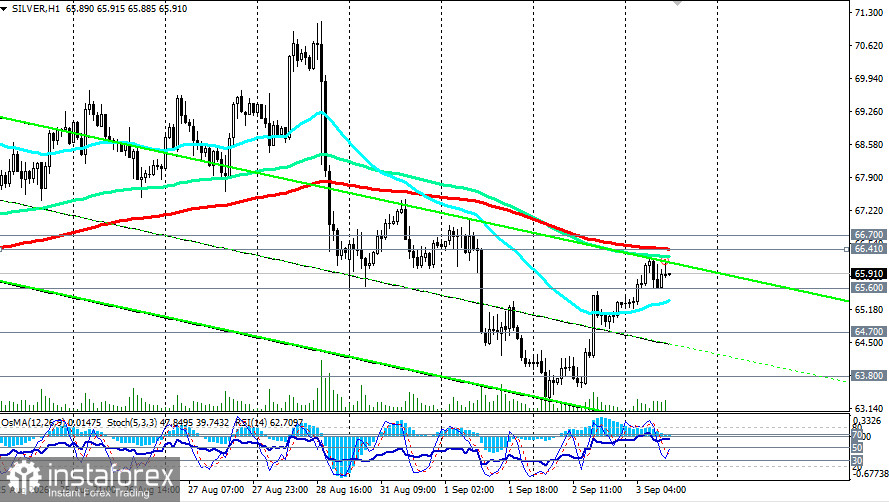The width and height of the screenshot is (889, 502).
Task: Click the 2 Sep 11:00 time label
Action: point(597,490)
